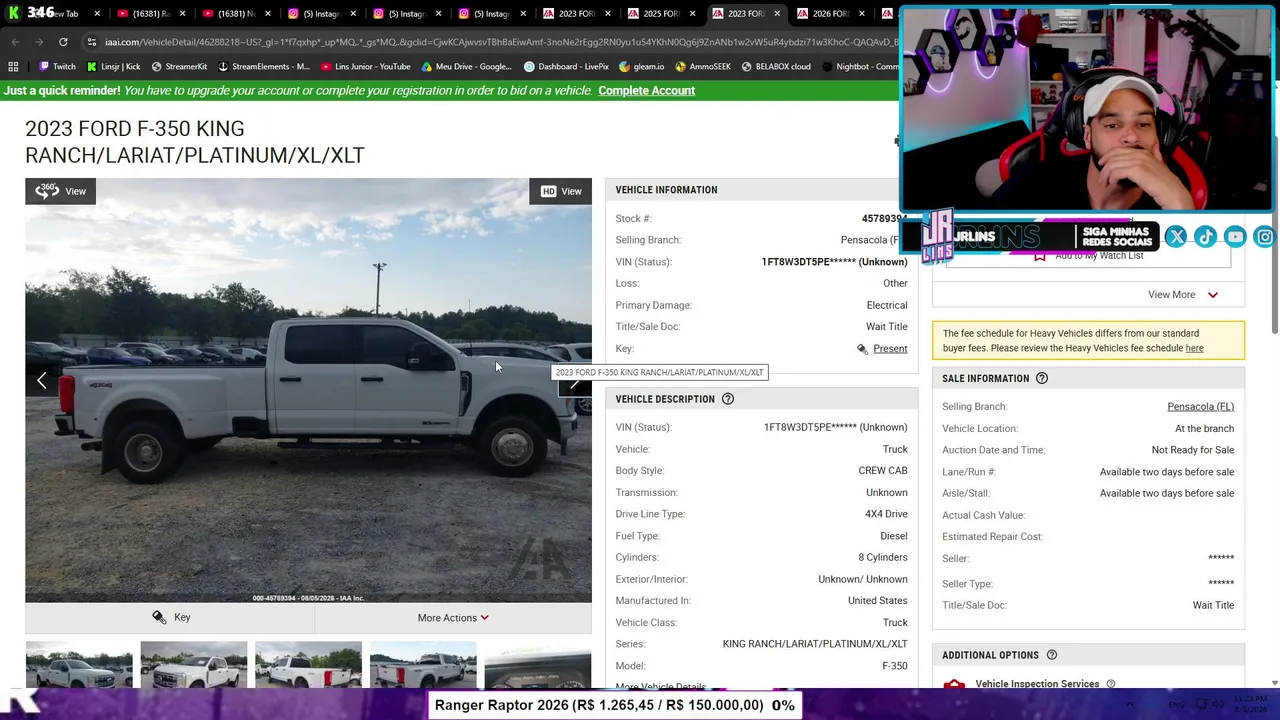Image resolution: width=1280 pixels, height=720 pixels.
Task: Open the StreamElements bookmark
Action: coord(264,67)
